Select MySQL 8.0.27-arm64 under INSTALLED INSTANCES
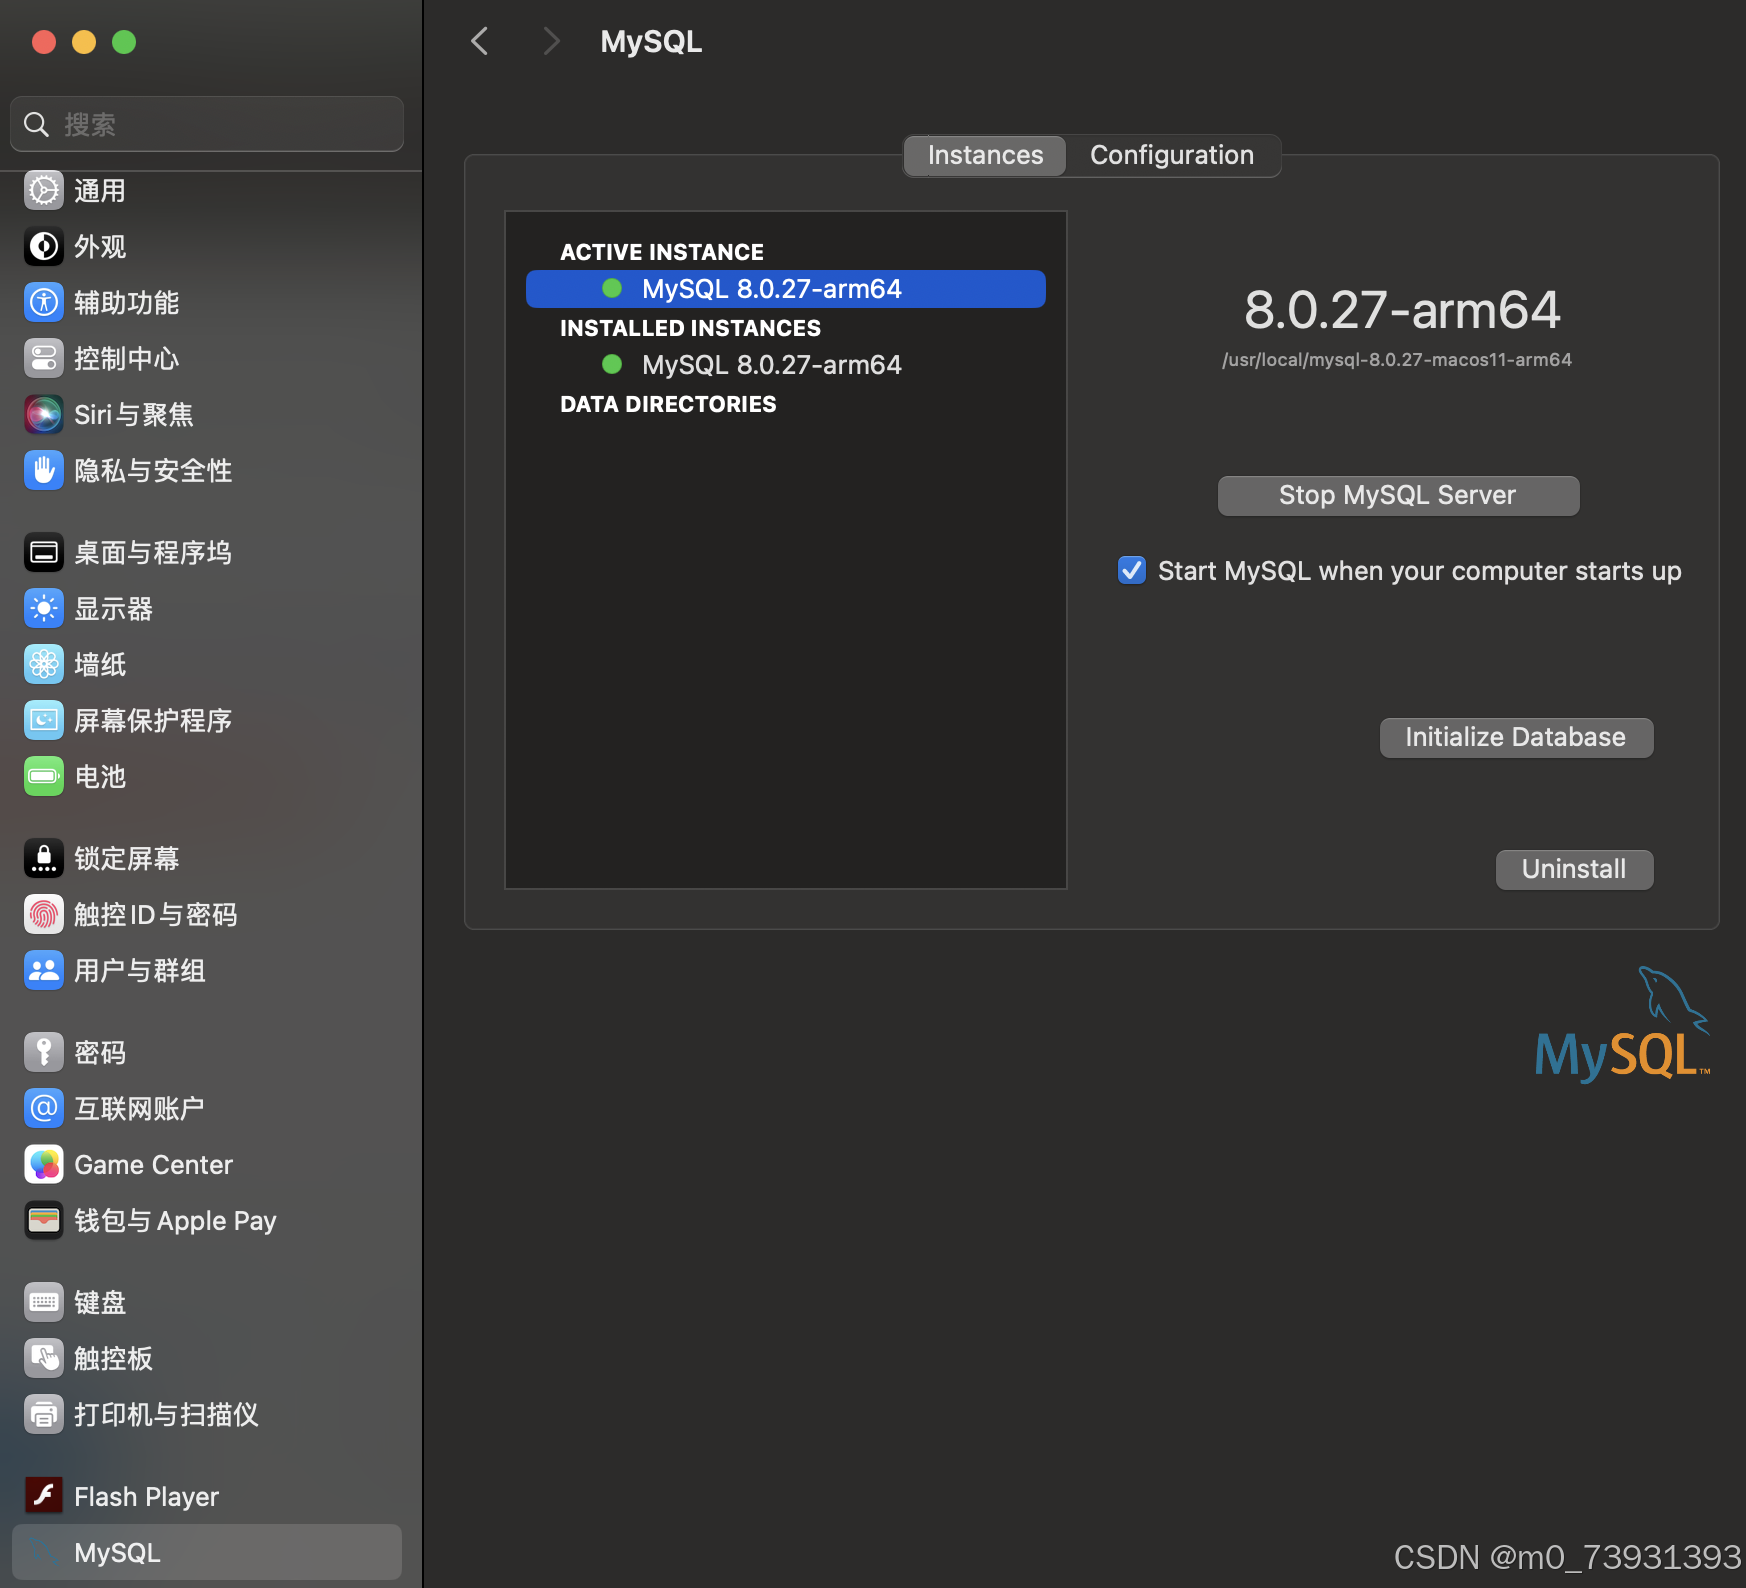This screenshot has height=1588, width=1746. tap(770, 364)
